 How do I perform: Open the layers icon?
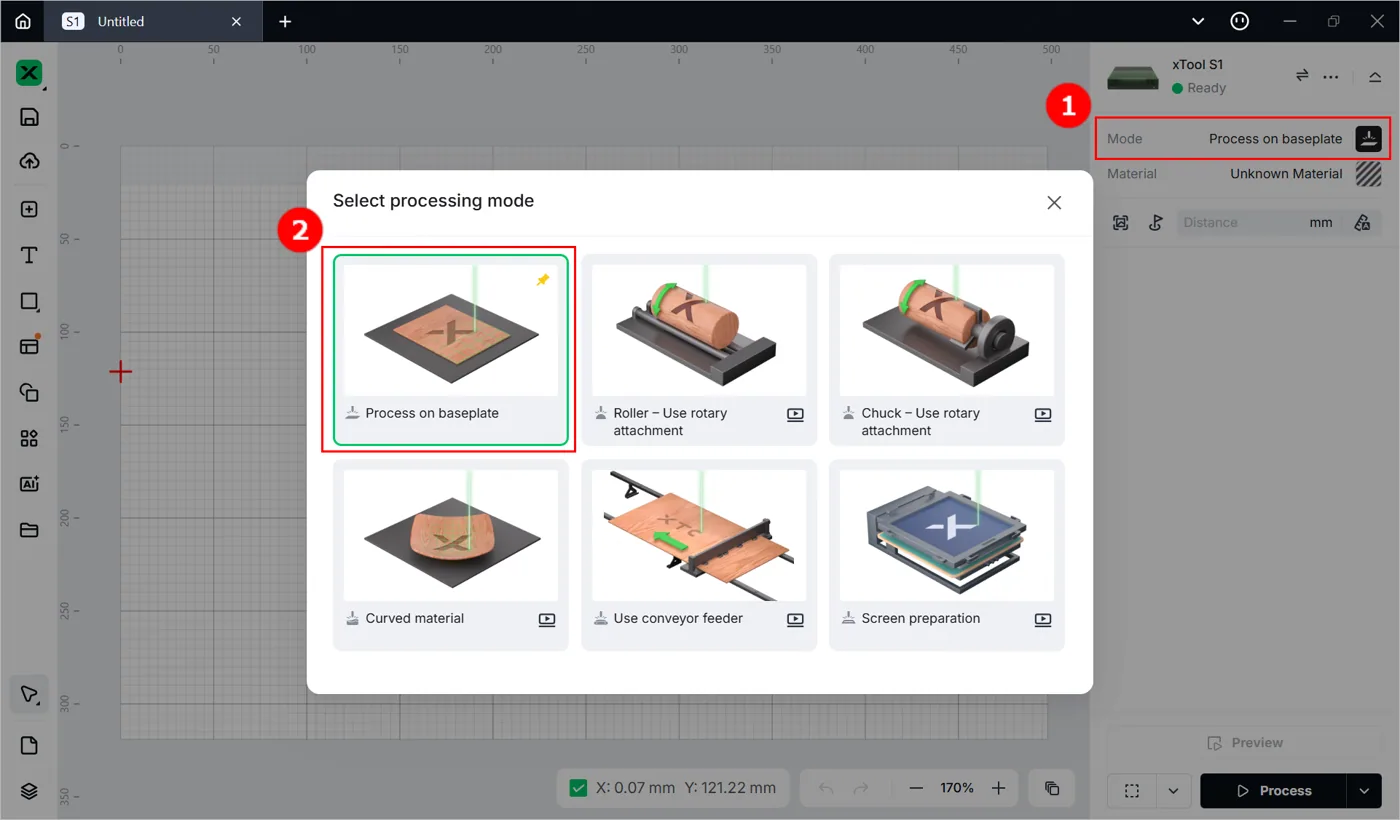coord(29,791)
